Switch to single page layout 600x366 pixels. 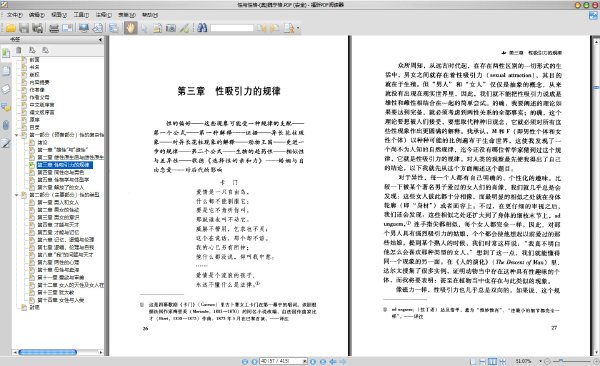pyautogui.click(x=473, y=361)
